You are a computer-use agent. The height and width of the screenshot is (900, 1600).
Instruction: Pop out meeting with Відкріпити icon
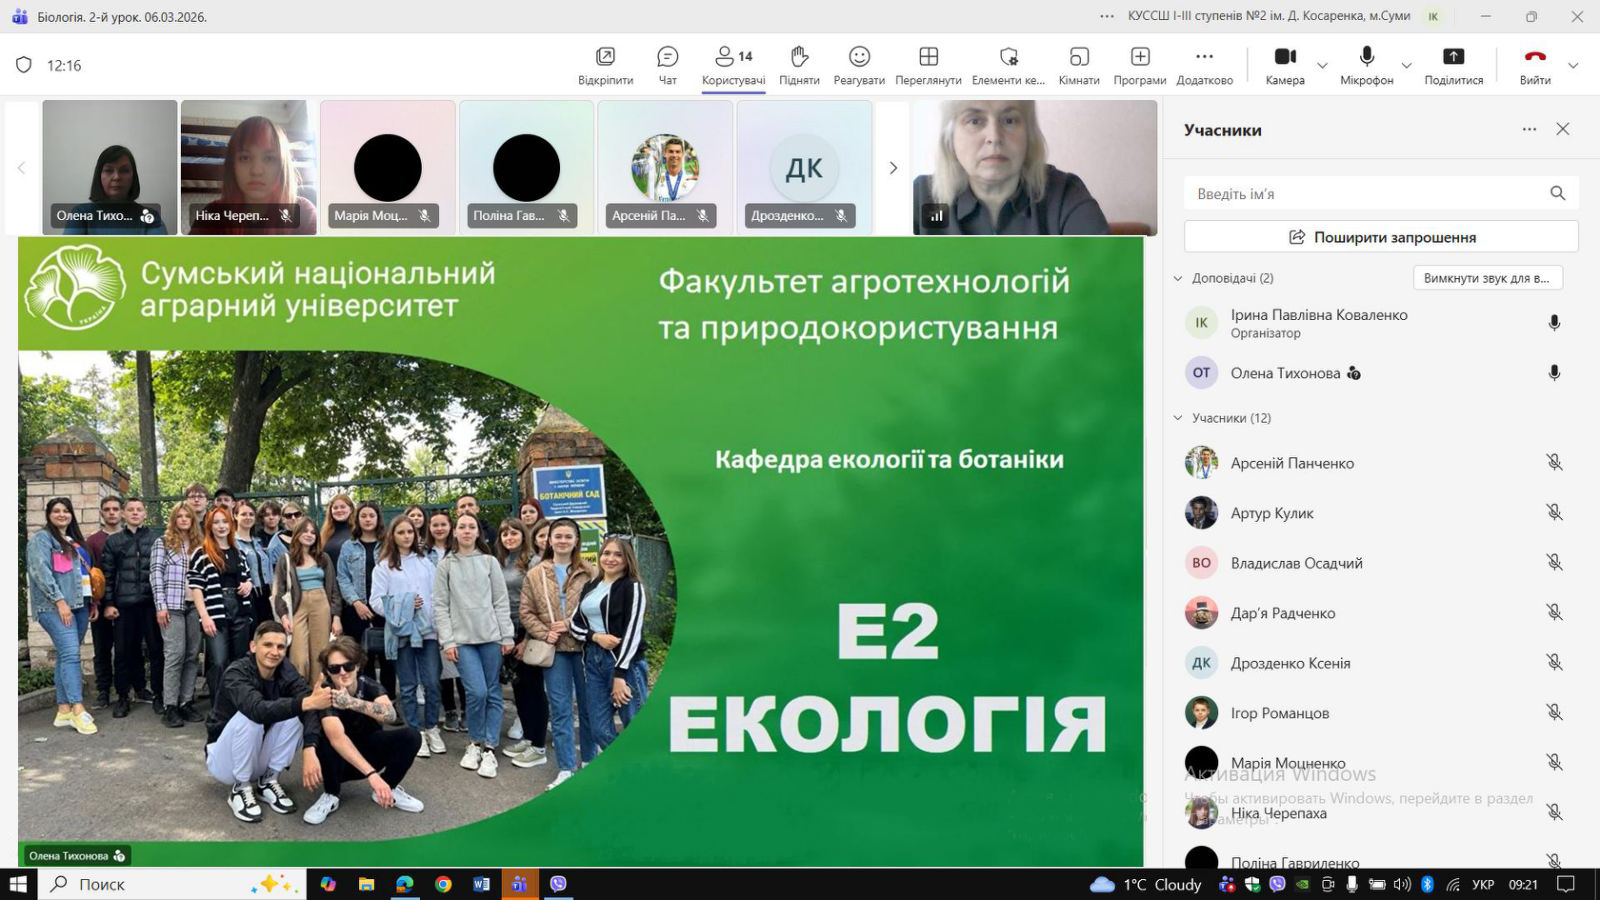[x=605, y=57]
